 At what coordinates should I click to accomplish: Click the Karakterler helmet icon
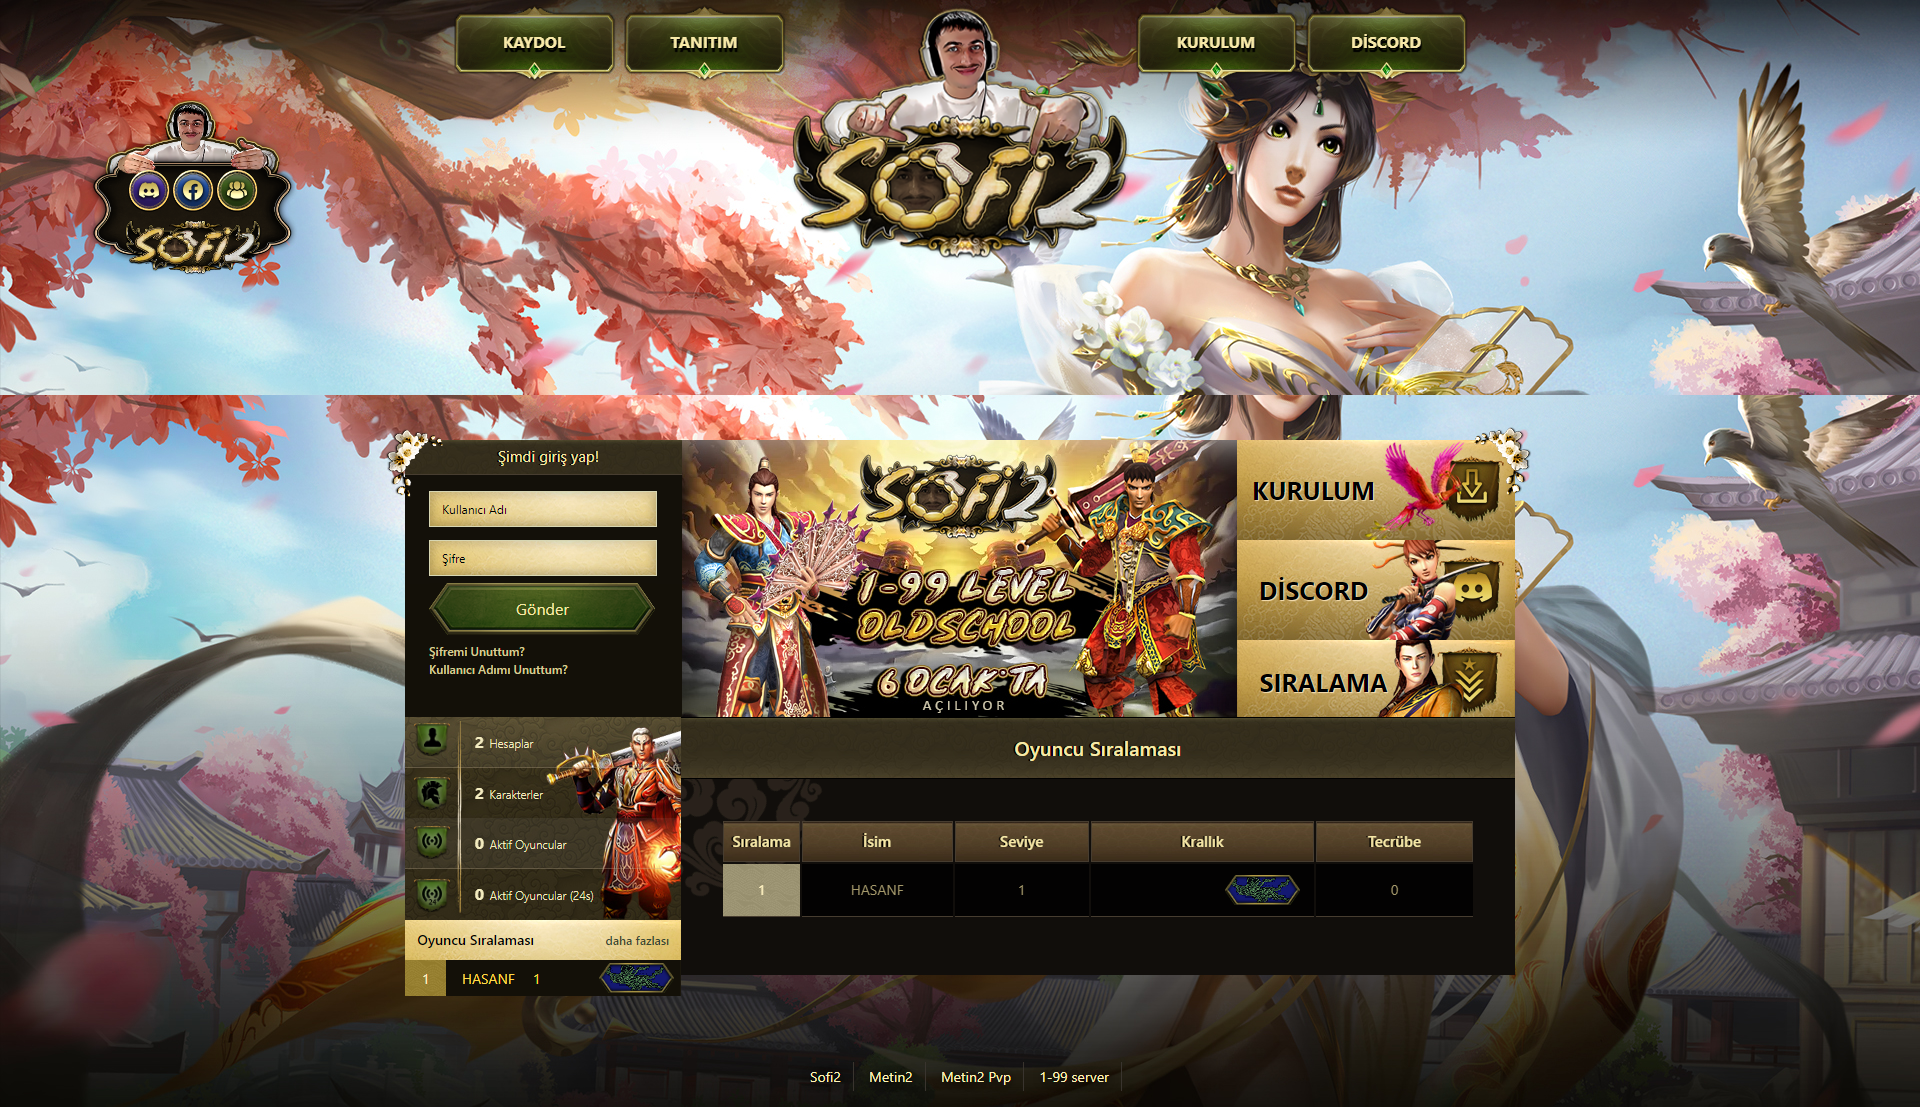point(432,793)
